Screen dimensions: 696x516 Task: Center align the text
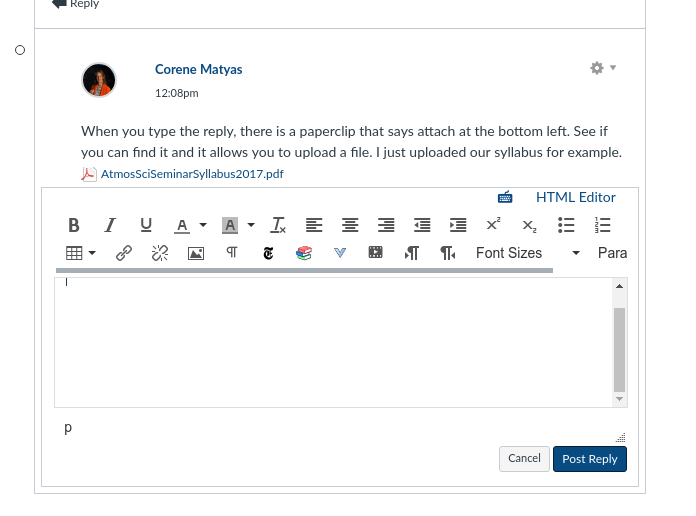[x=350, y=225]
